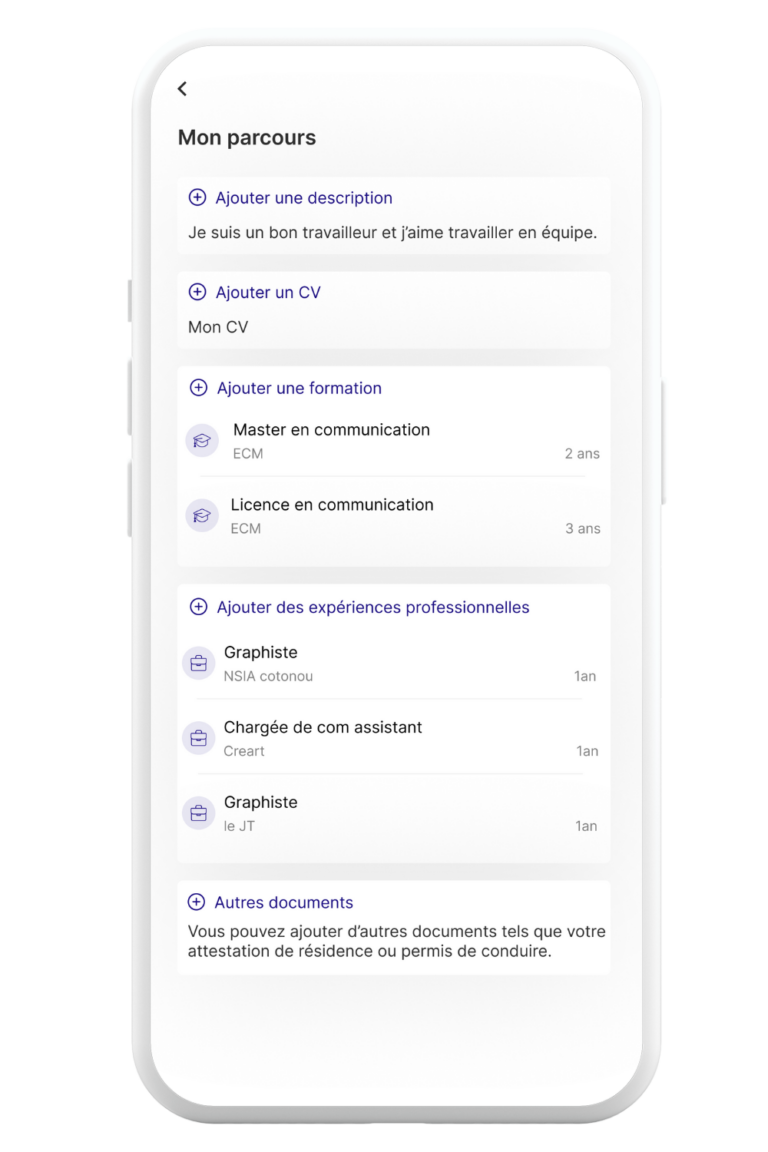Click briefcase icon for Chargée de com assistant
This screenshot has width=768, height=1152.
pyautogui.click(x=198, y=738)
